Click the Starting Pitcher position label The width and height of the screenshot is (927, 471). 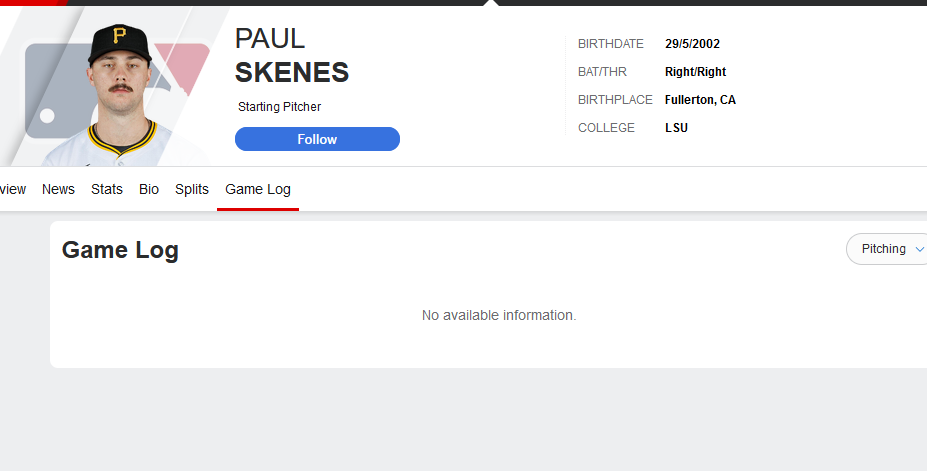pyautogui.click(x=280, y=107)
